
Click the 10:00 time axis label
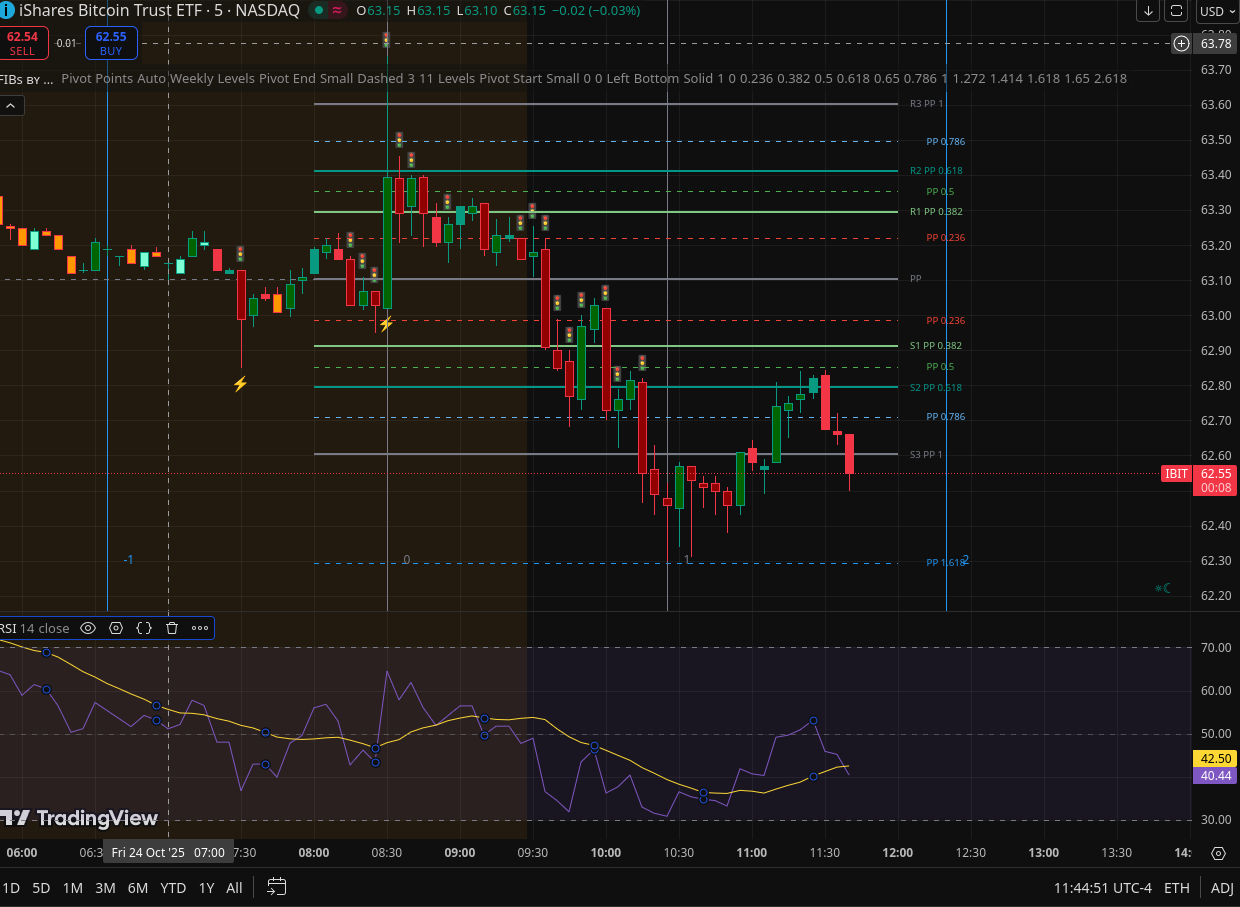pos(606,853)
